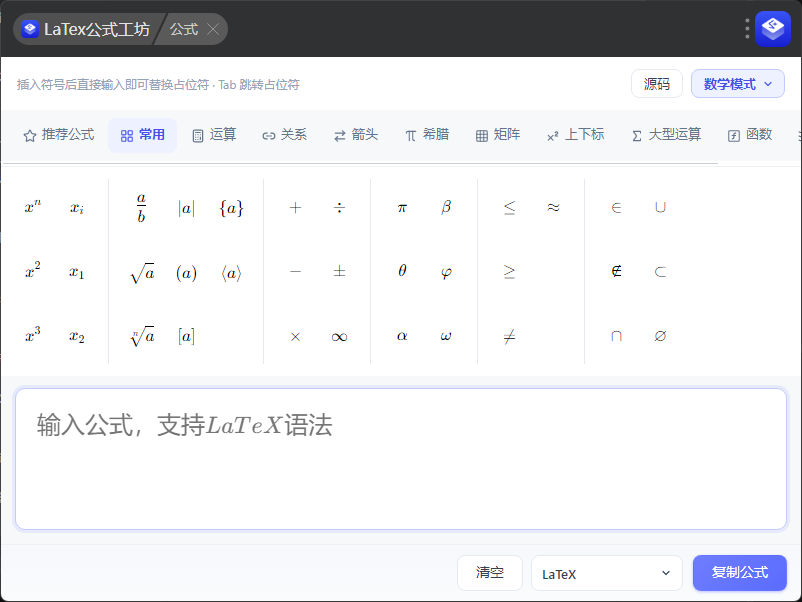Insert the x superscript n template

coord(33,207)
